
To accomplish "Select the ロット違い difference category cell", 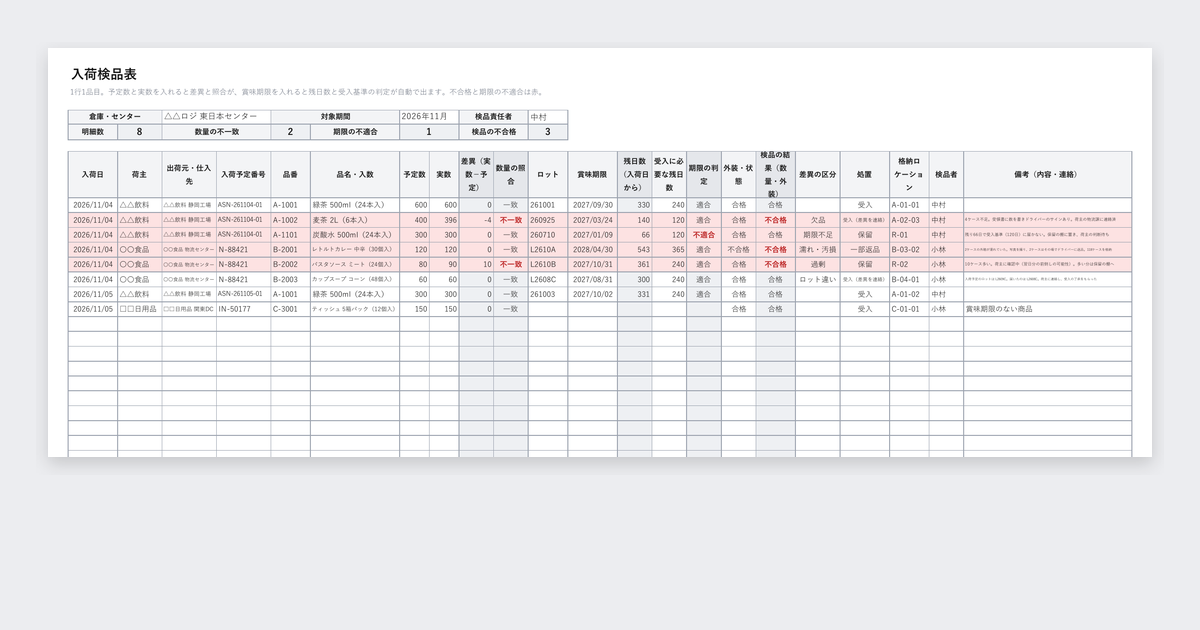I will [x=818, y=280].
